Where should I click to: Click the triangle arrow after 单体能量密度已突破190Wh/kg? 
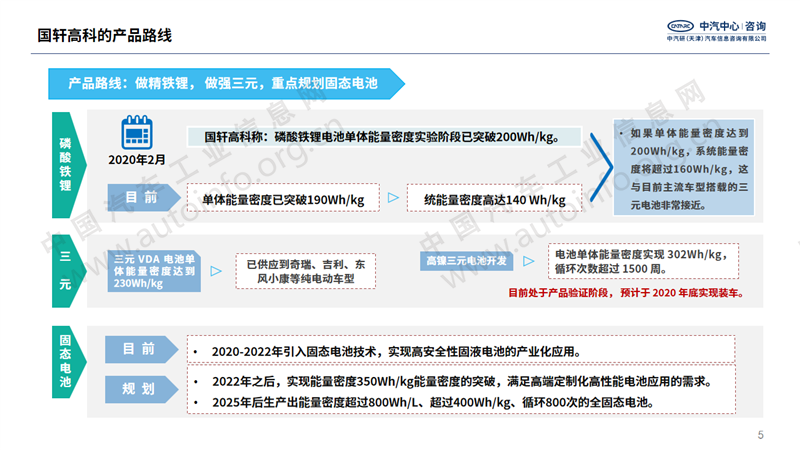(393, 197)
